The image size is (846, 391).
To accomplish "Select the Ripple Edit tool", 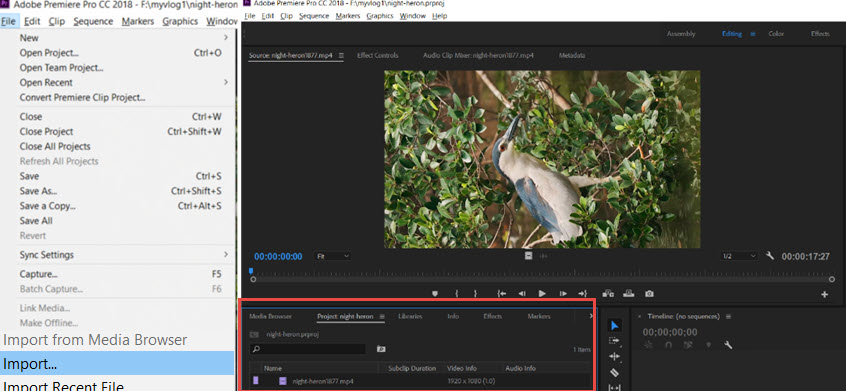I will click(x=615, y=356).
